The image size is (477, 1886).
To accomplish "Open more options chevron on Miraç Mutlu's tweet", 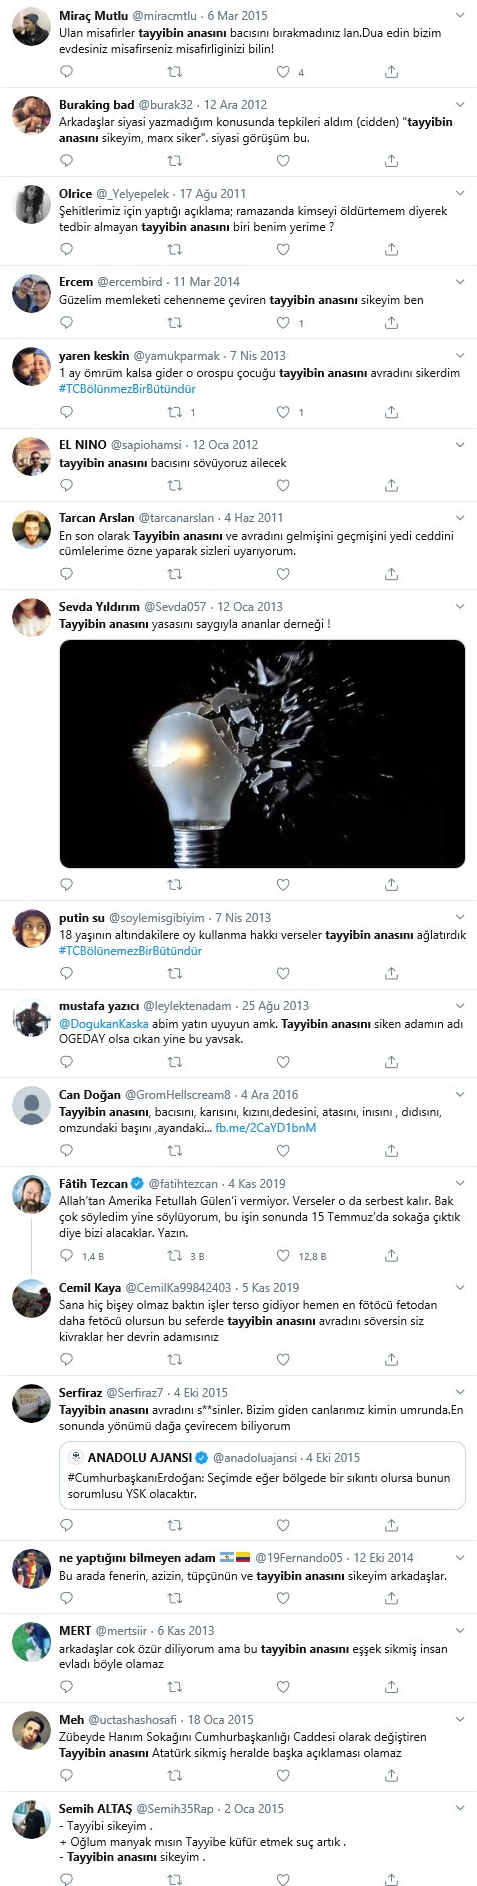I will pos(460,16).
